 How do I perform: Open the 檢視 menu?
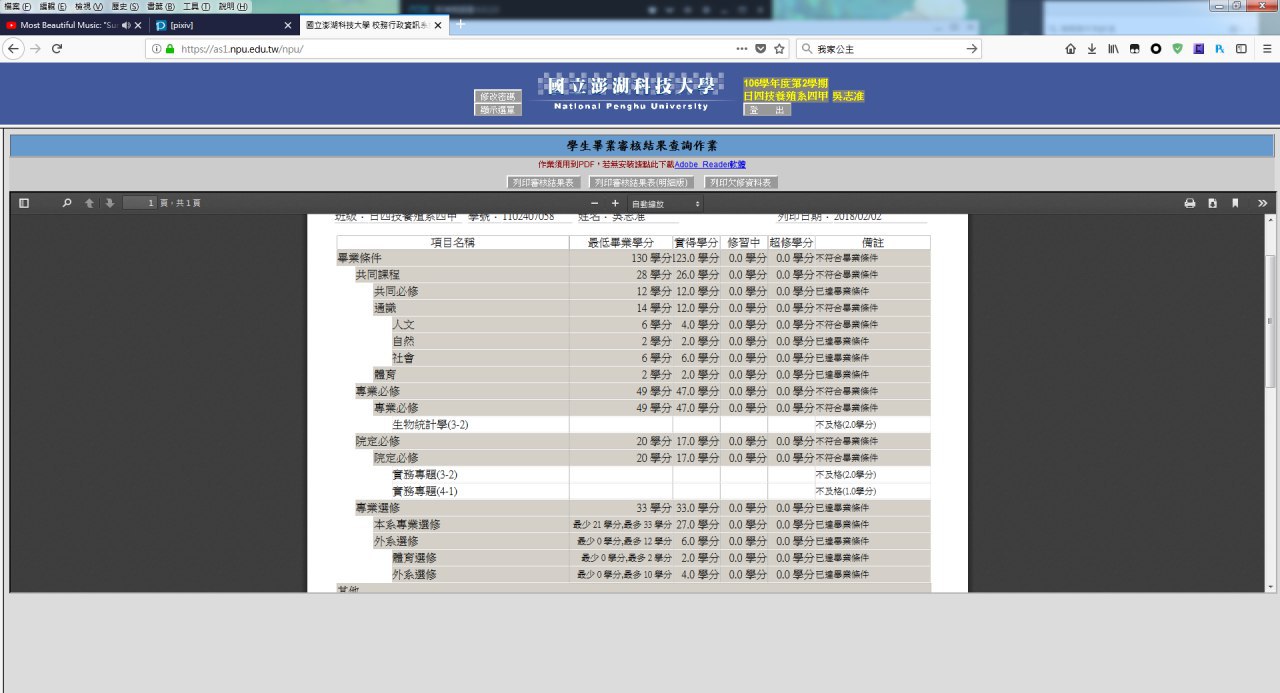[89, 6]
